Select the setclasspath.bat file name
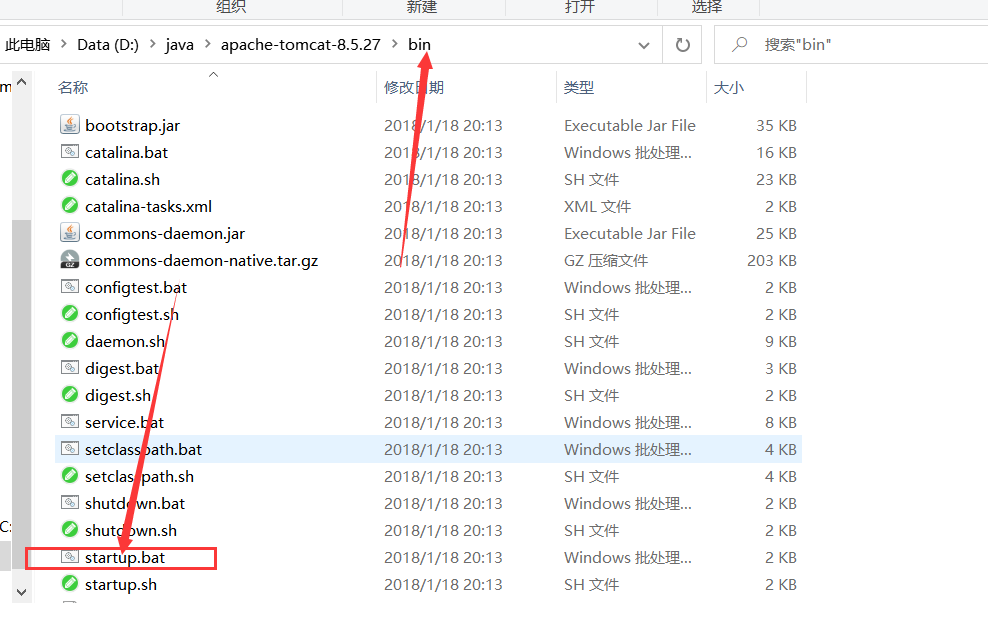The width and height of the screenshot is (988, 631). coord(144,449)
